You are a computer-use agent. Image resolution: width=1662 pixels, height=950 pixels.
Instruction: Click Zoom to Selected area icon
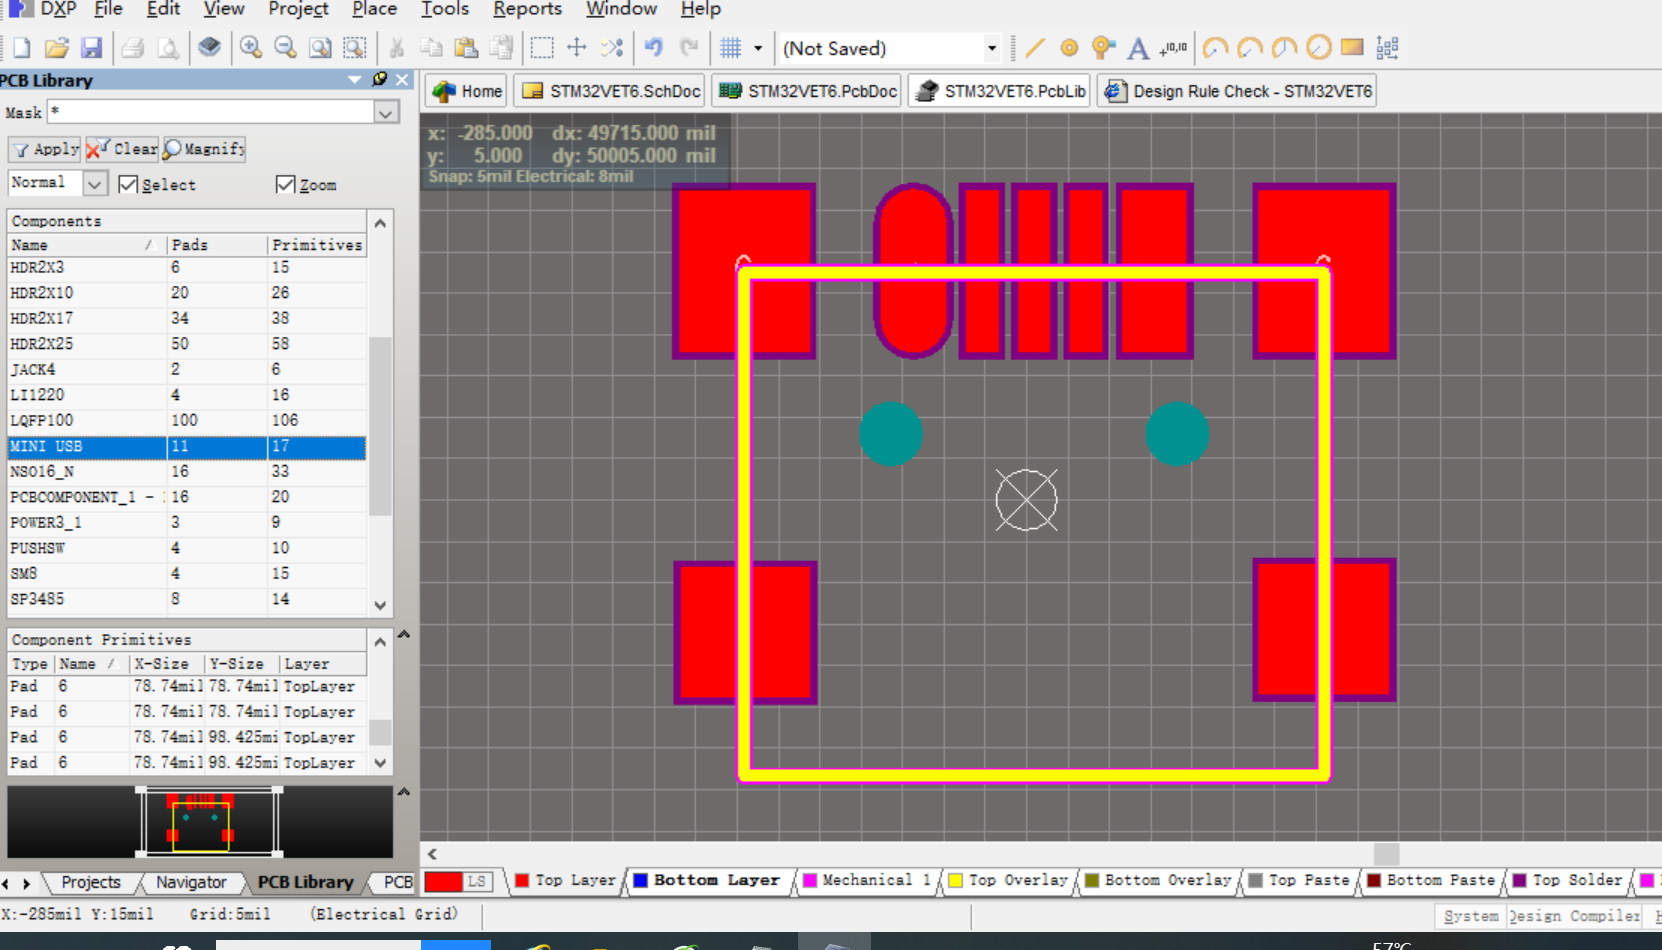[x=355, y=48]
